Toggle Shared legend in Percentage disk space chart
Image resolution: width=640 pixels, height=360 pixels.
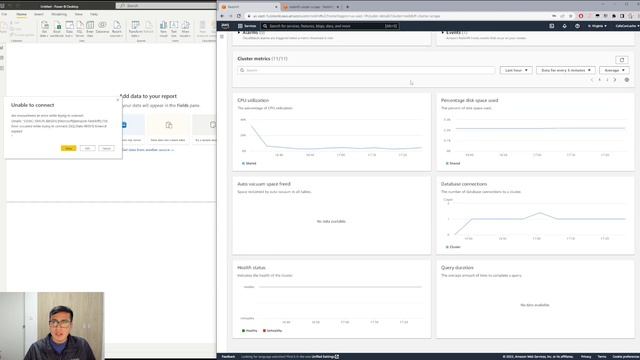453,163
